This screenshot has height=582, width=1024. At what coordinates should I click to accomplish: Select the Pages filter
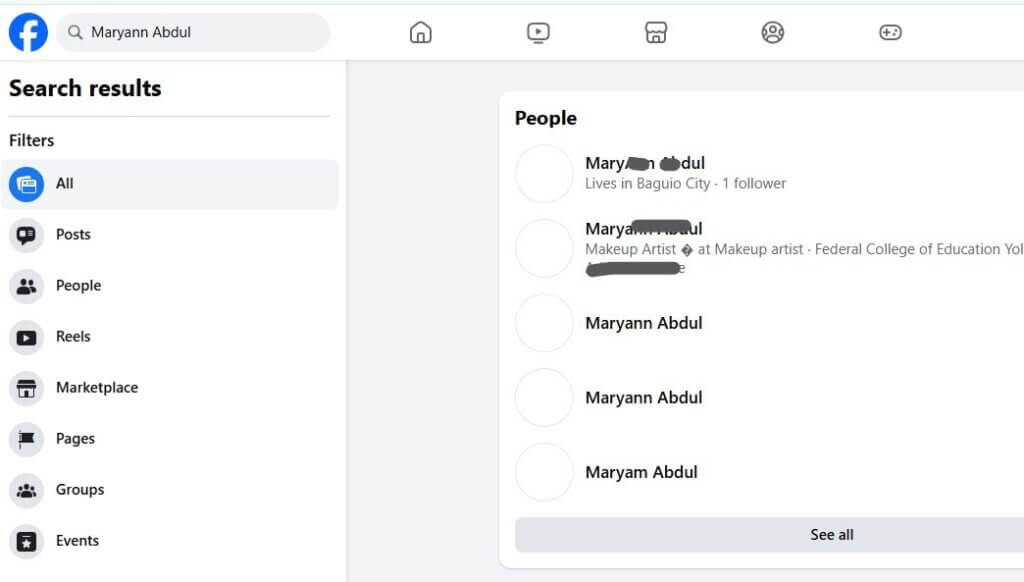coord(75,439)
